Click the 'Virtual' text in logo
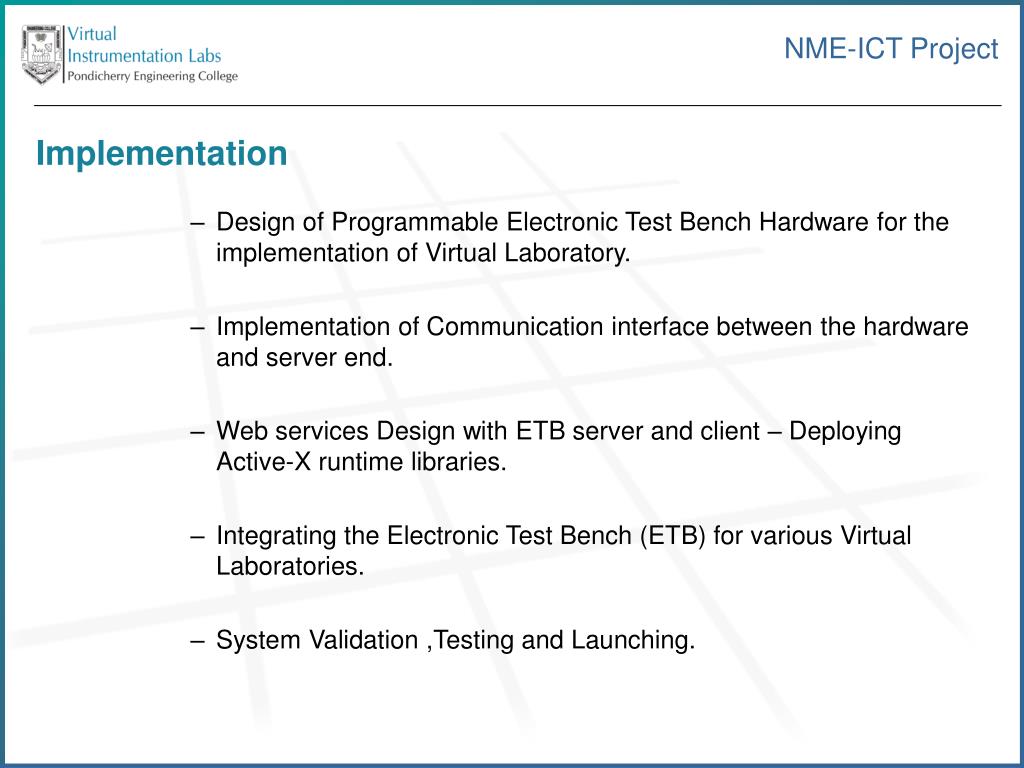1024x768 pixels. (x=92, y=34)
